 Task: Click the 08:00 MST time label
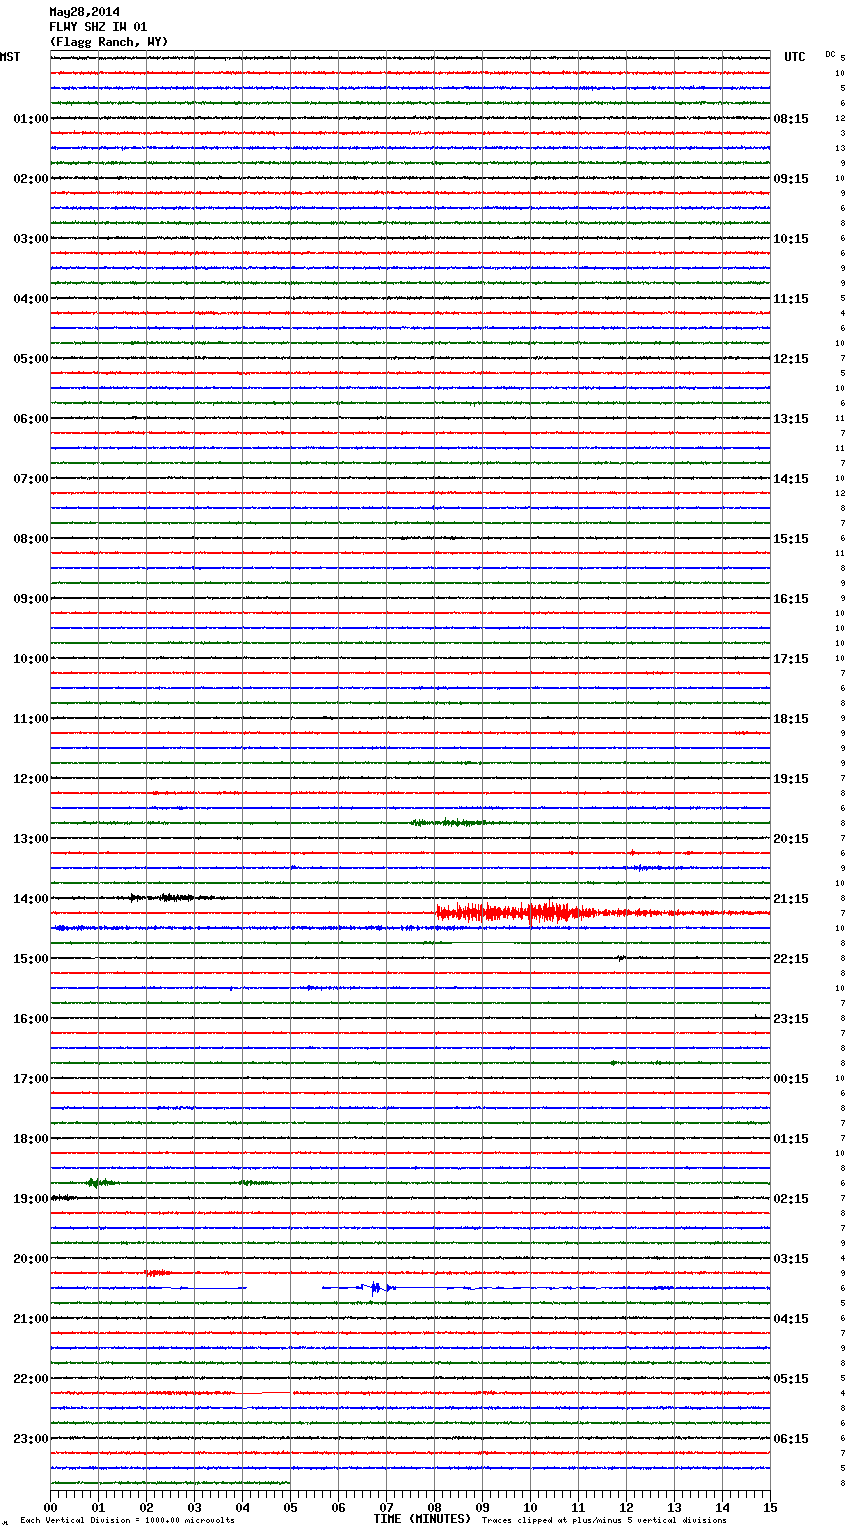point(31,539)
